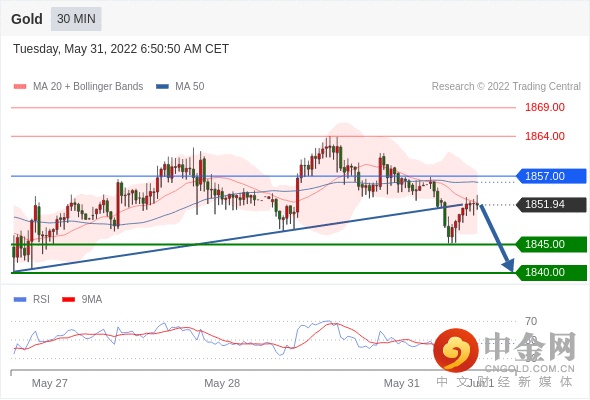Click the 1869.00 resistance price label
This screenshot has height=400, width=590.
[x=545, y=107]
